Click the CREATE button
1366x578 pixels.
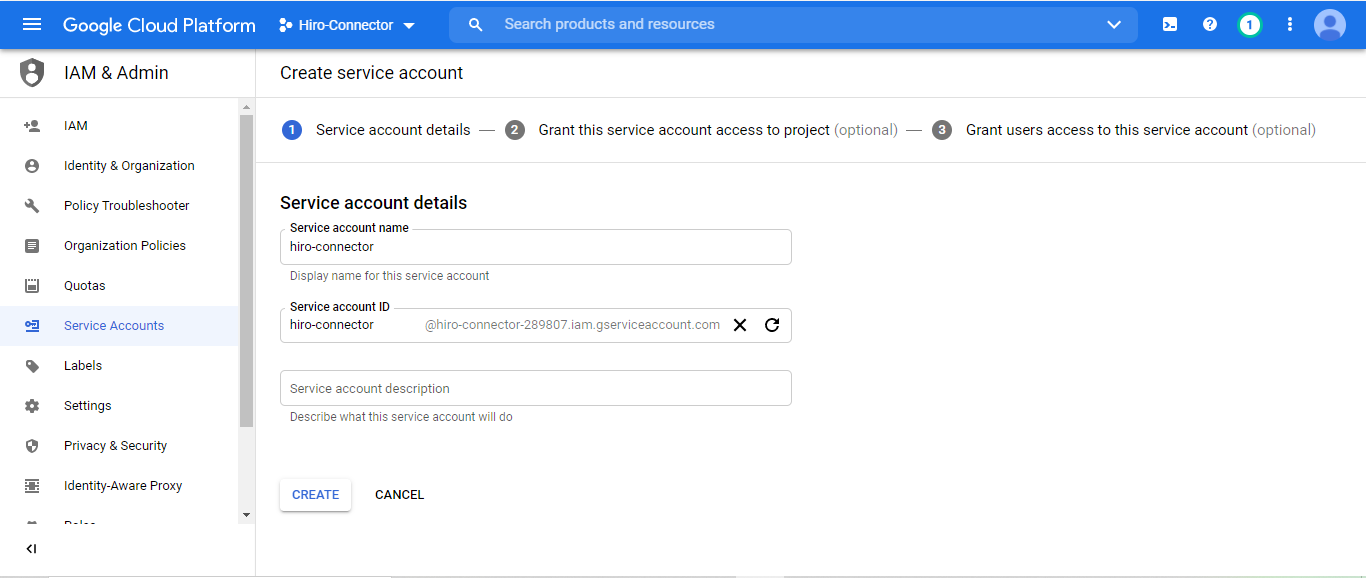315,495
